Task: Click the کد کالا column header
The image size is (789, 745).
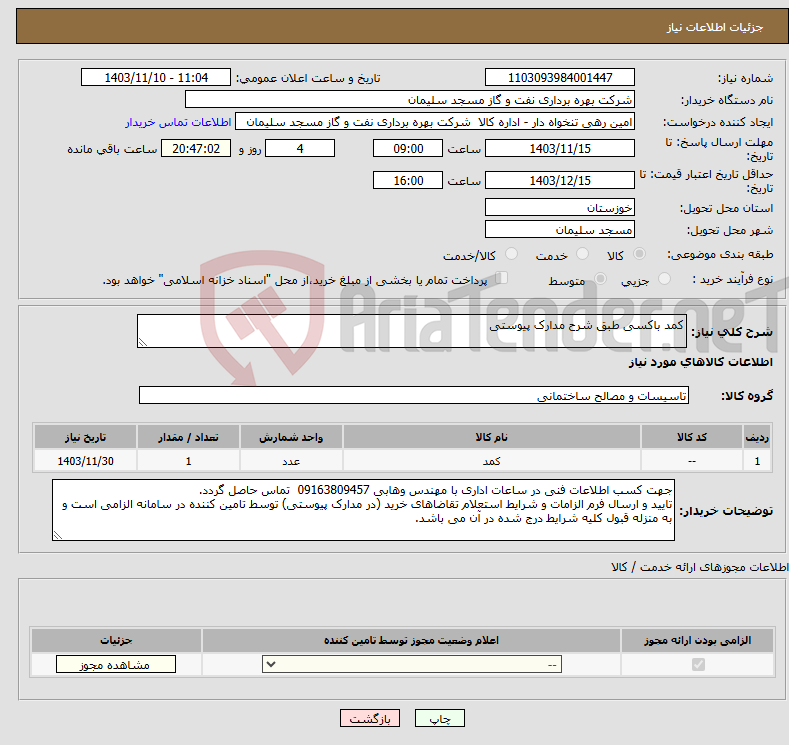Action: pyautogui.click(x=692, y=437)
